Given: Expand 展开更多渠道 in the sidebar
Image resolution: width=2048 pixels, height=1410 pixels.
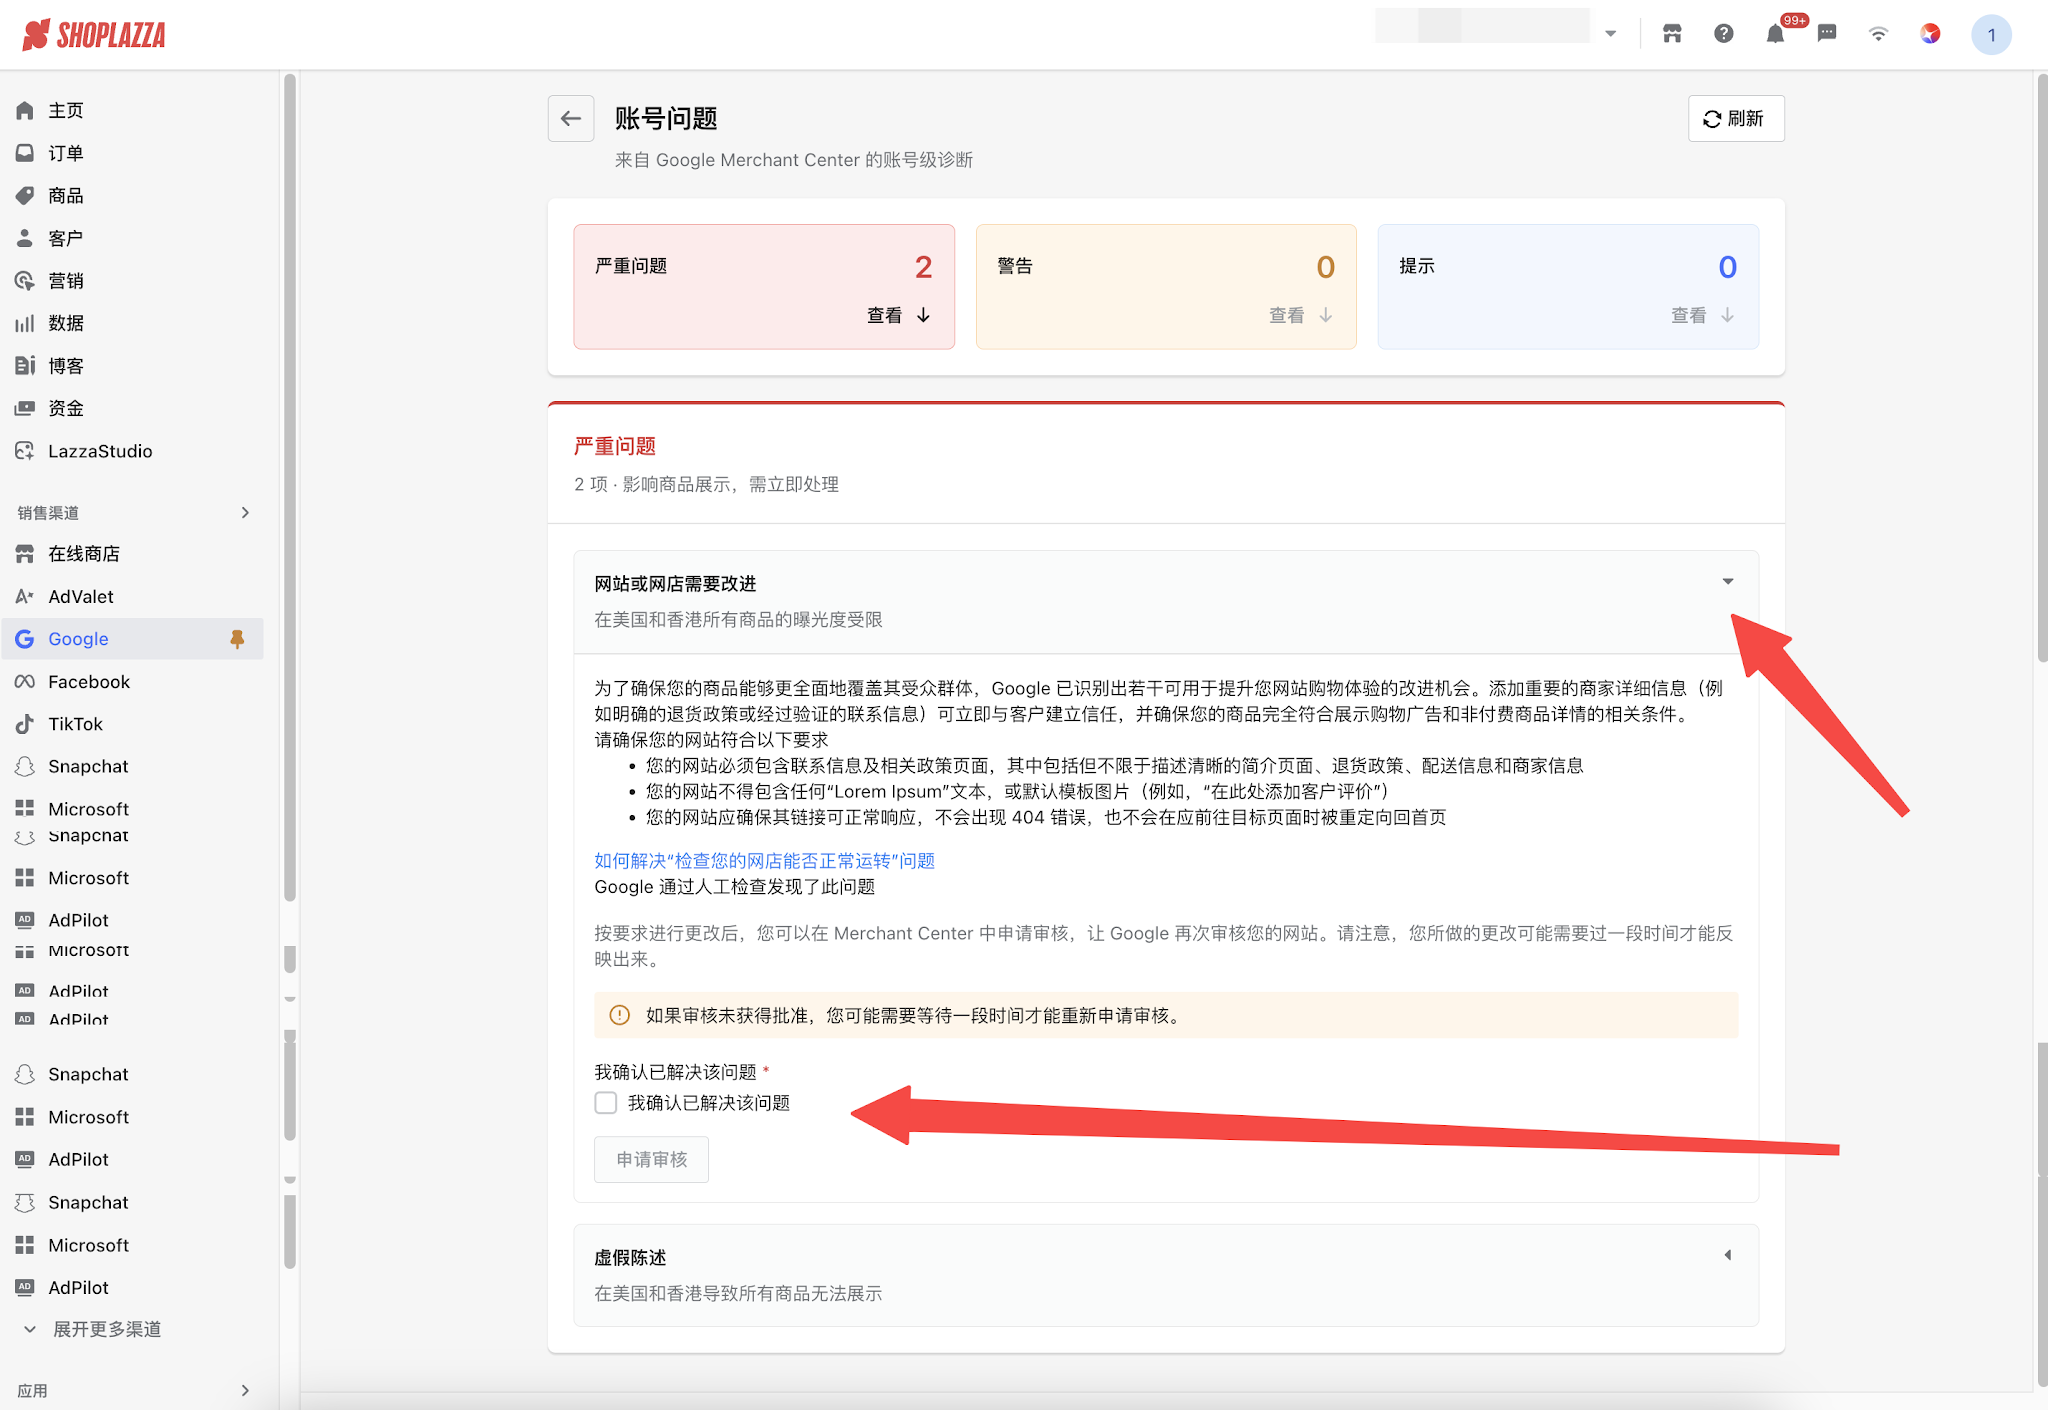Looking at the screenshot, I should coord(91,1329).
